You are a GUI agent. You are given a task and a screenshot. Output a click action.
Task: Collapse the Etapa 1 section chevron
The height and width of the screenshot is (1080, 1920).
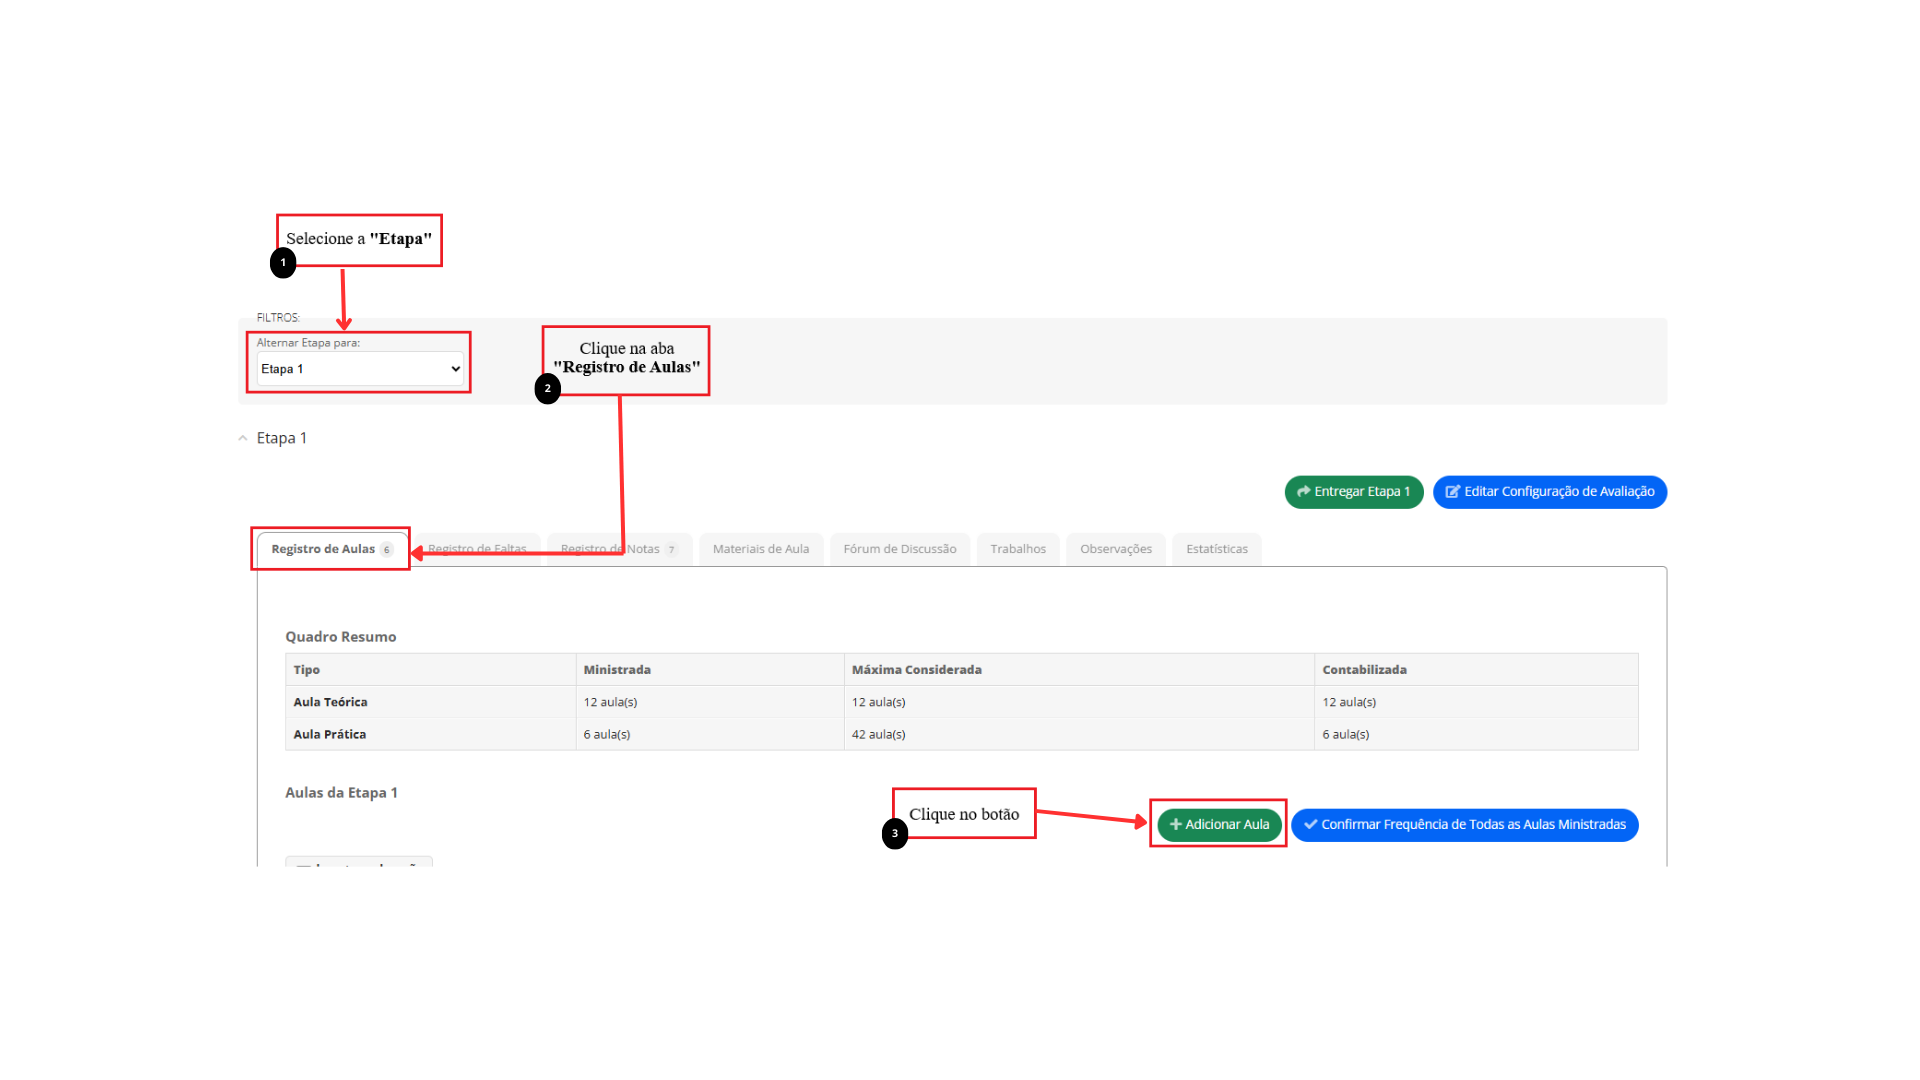tap(243, 438)
